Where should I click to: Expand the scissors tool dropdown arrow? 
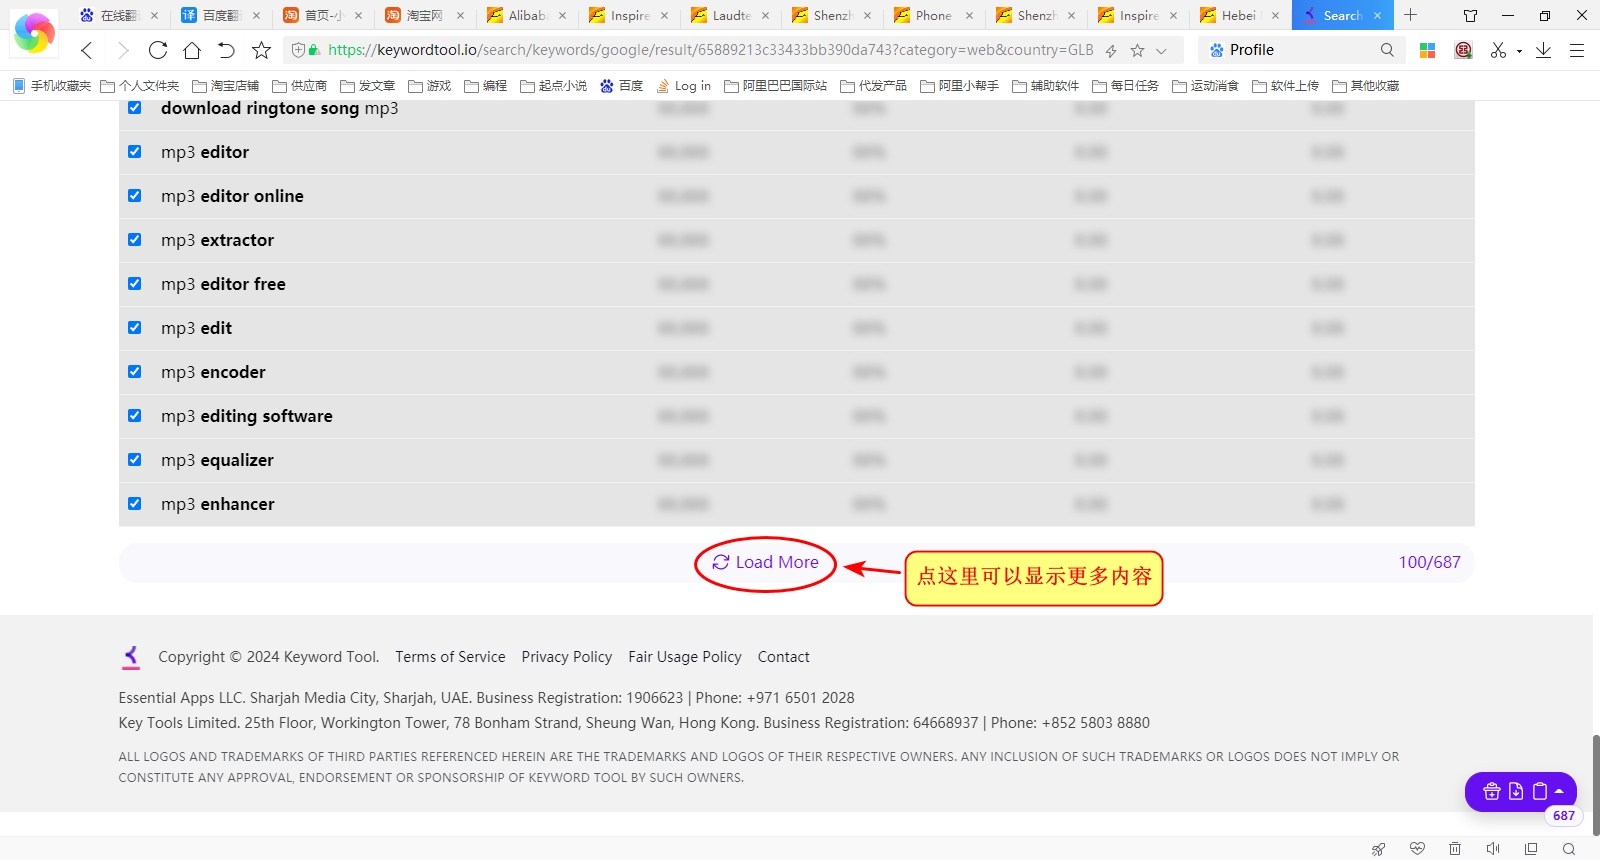[x=1519, y=51]
